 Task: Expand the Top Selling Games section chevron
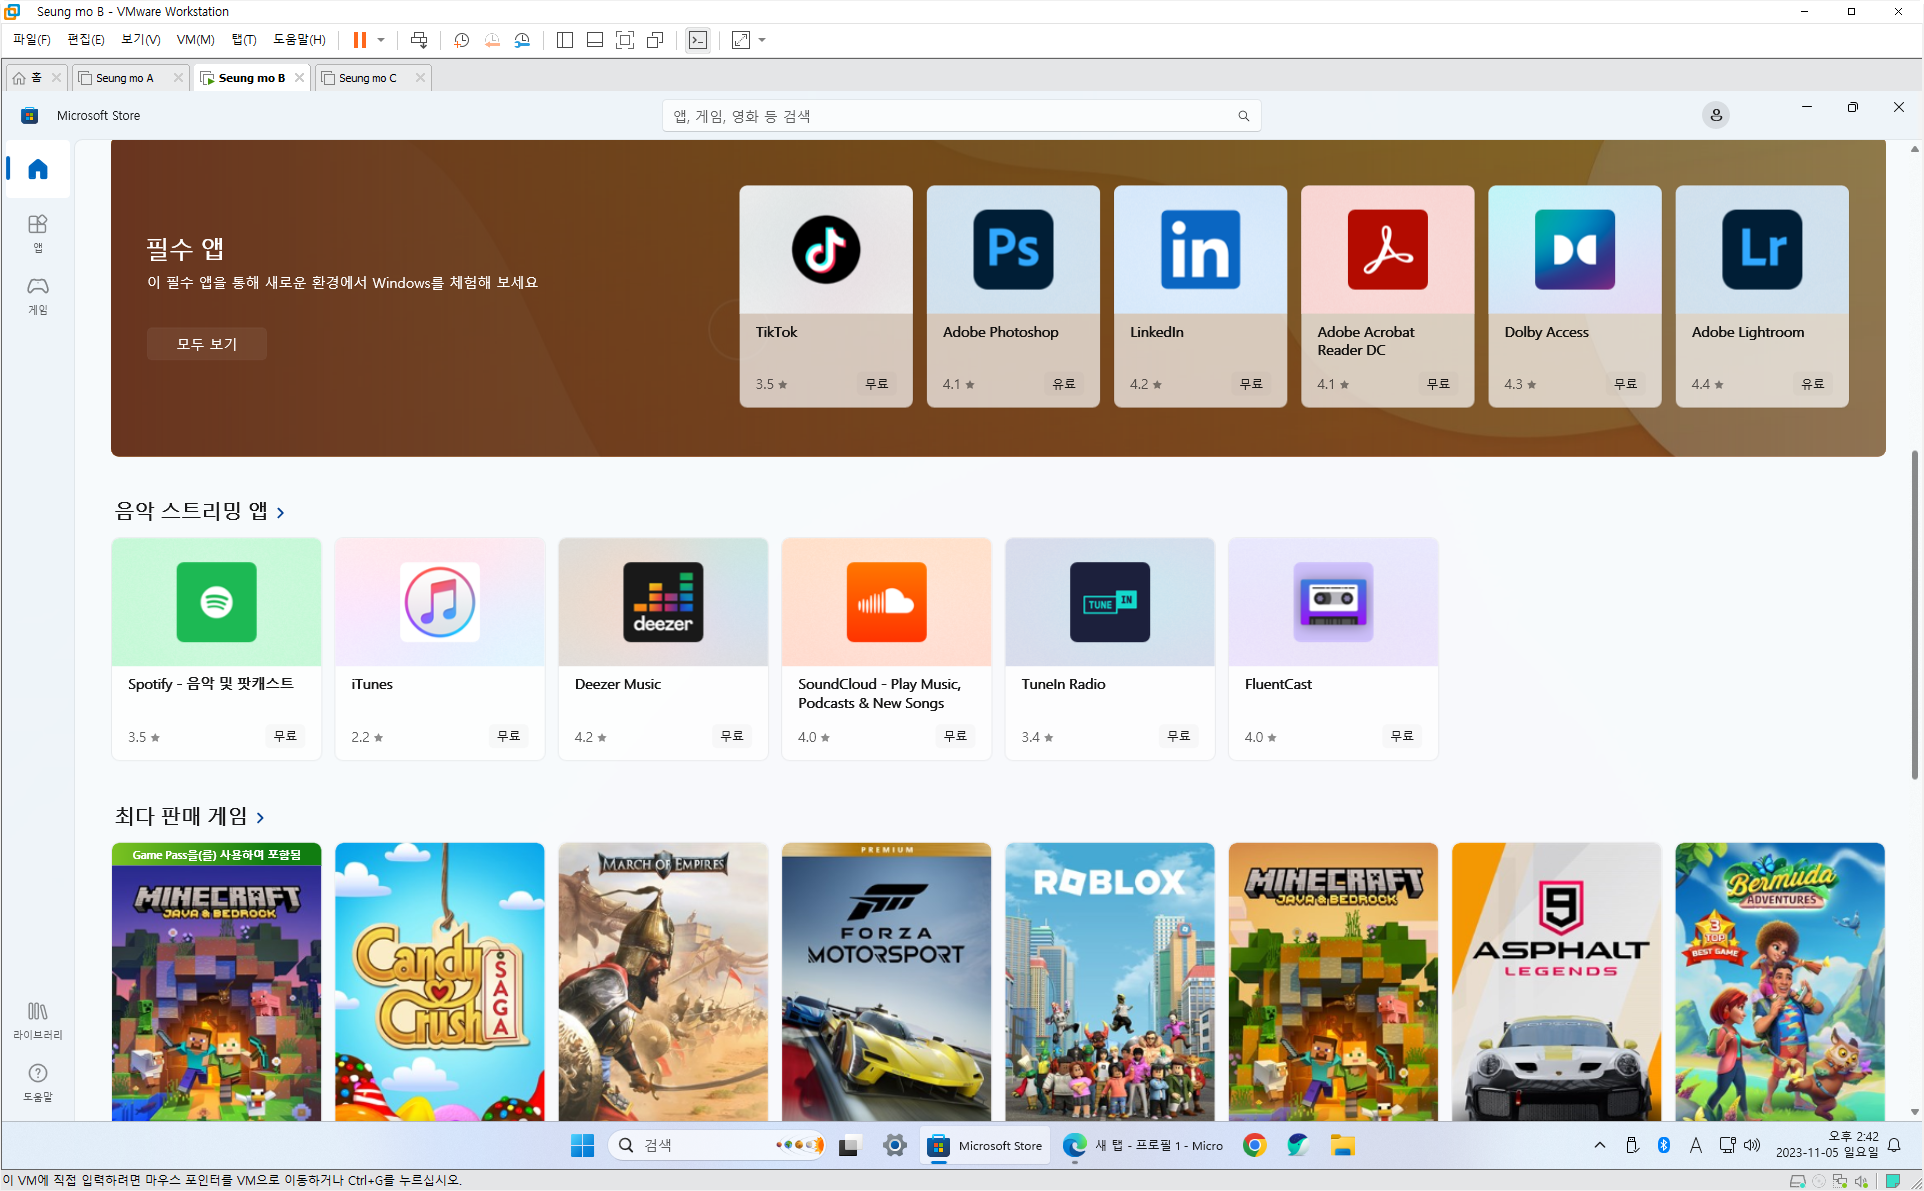pos(261,818)
